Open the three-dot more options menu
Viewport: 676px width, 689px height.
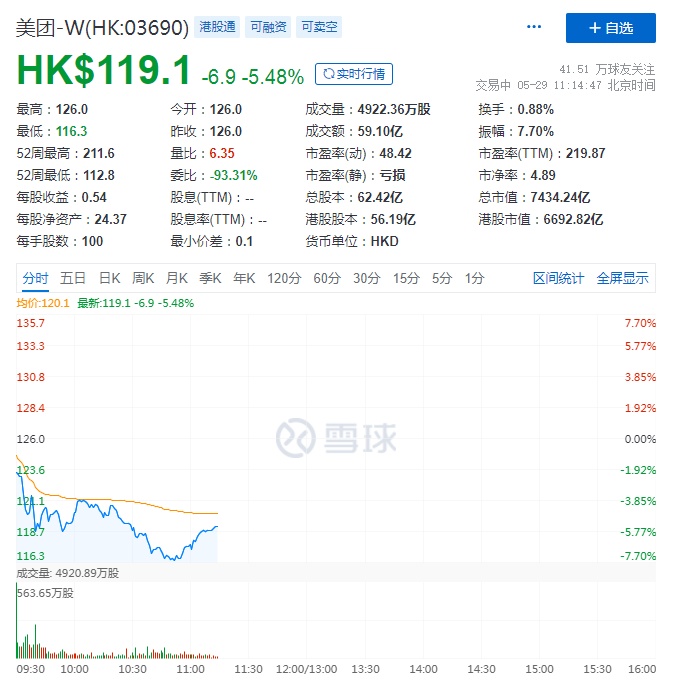point(534,27)
